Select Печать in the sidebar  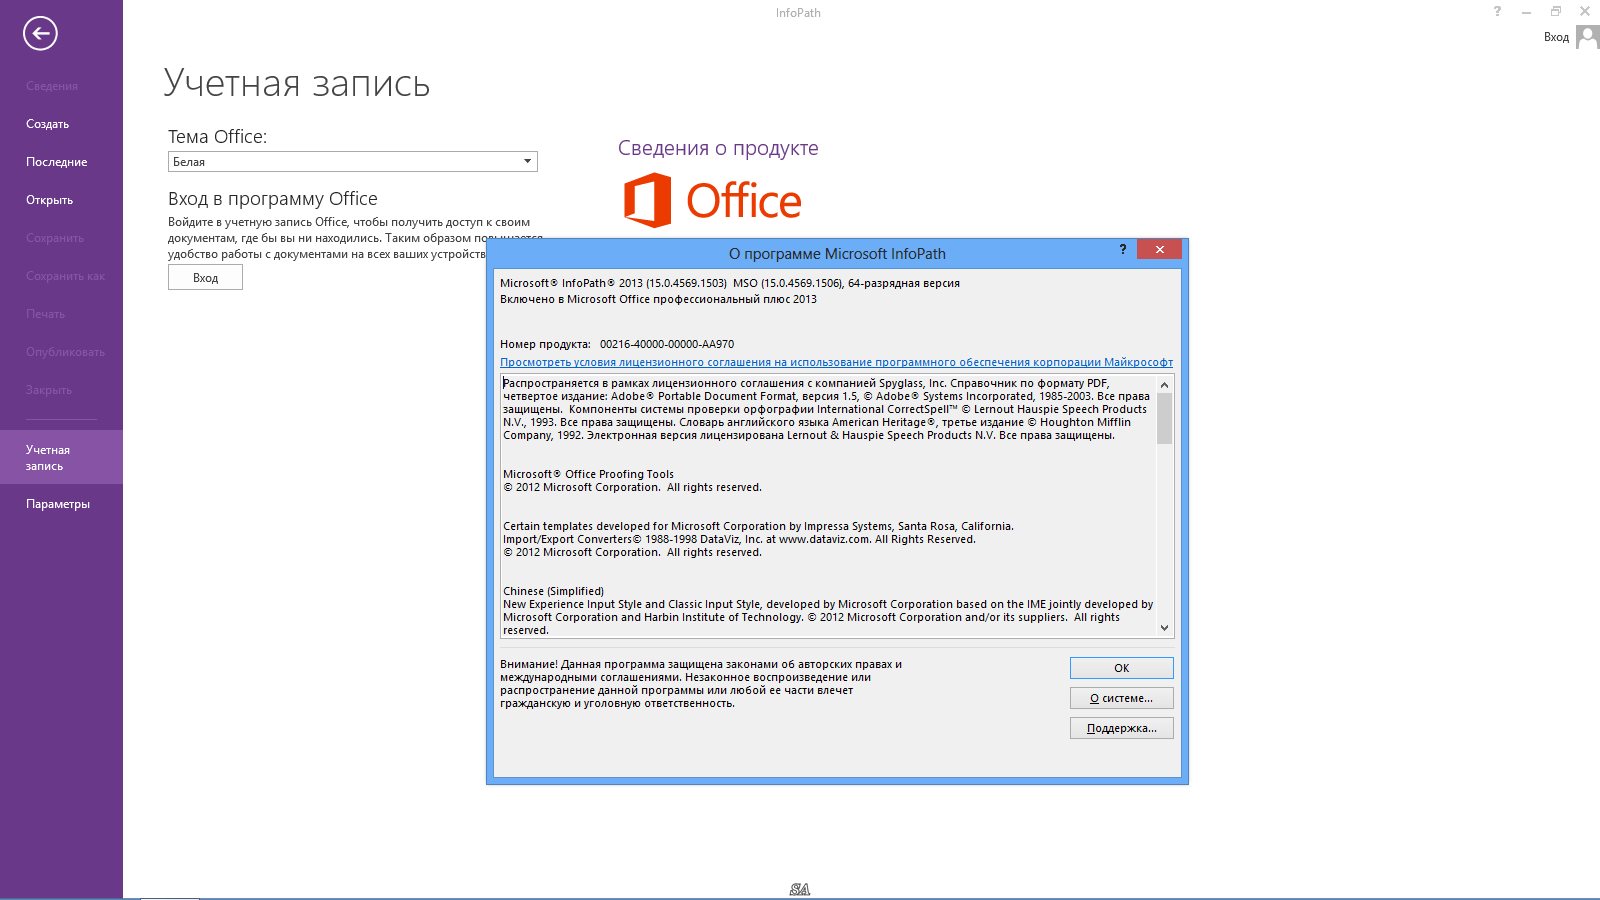point(45,314)
